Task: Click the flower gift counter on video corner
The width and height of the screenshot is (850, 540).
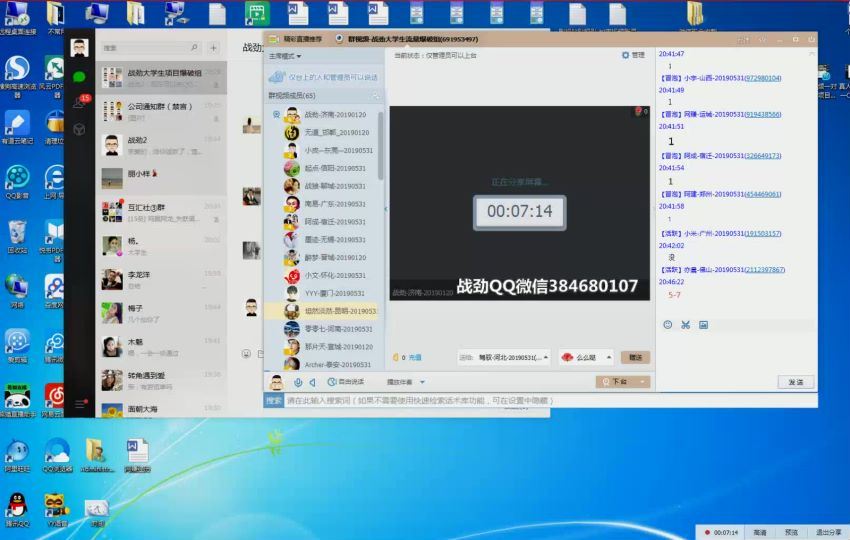Action: click(641, 111)
